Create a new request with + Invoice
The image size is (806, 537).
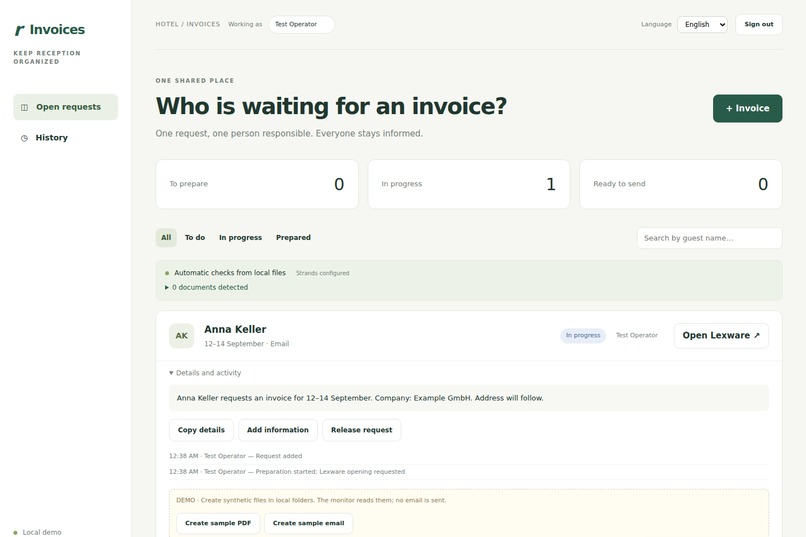[x=747, y=108]
